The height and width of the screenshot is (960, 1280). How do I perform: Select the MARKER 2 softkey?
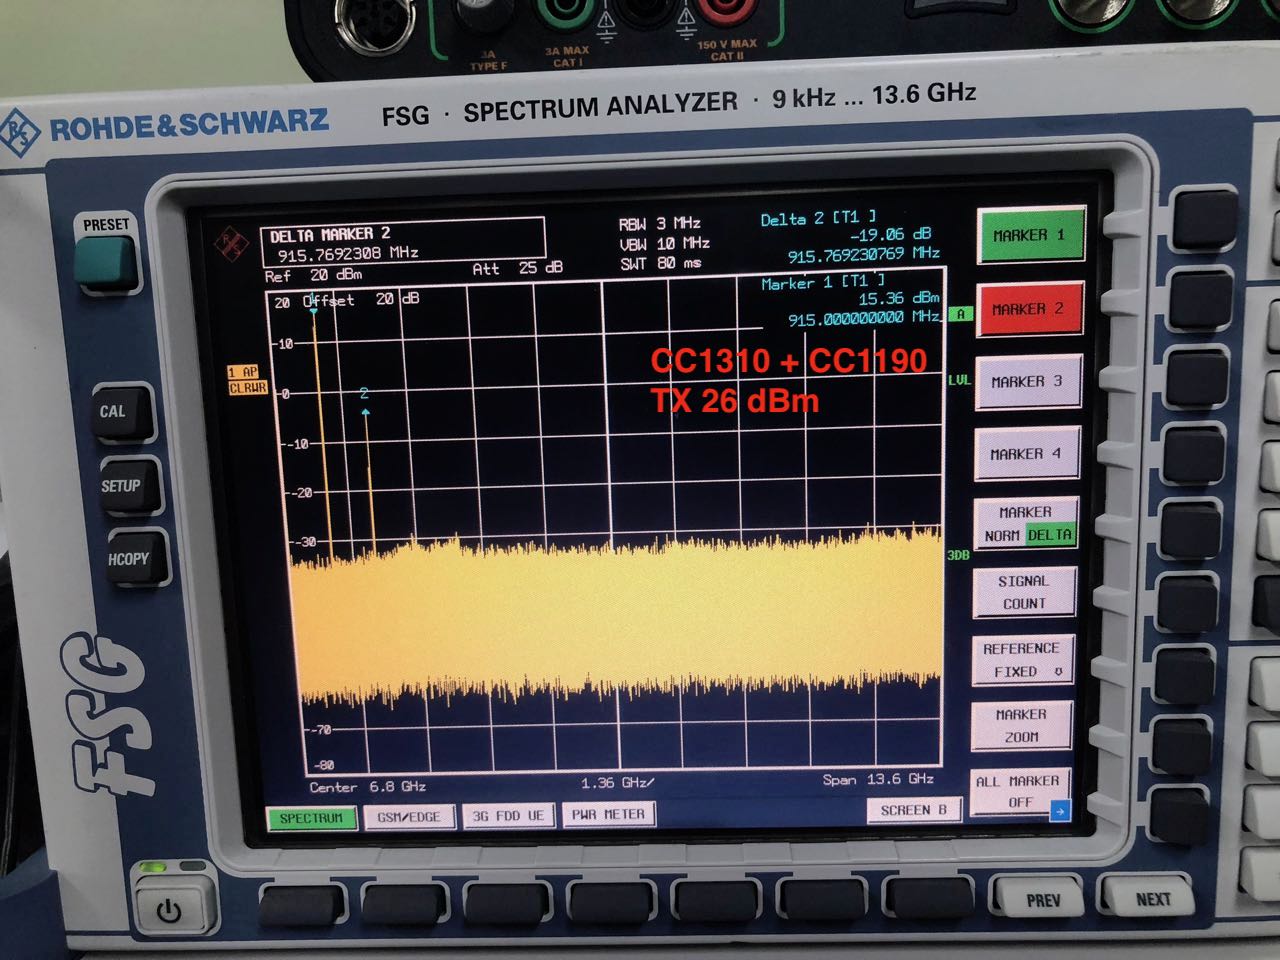pos(1028,310)
